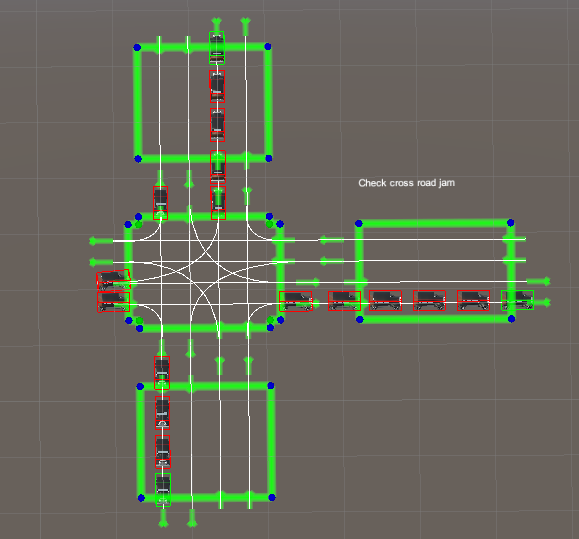Viewport: 579px width, 539px height.
Task: Click the bottom-right blue node of the south rectangle
Action: (x=272, y=497)
